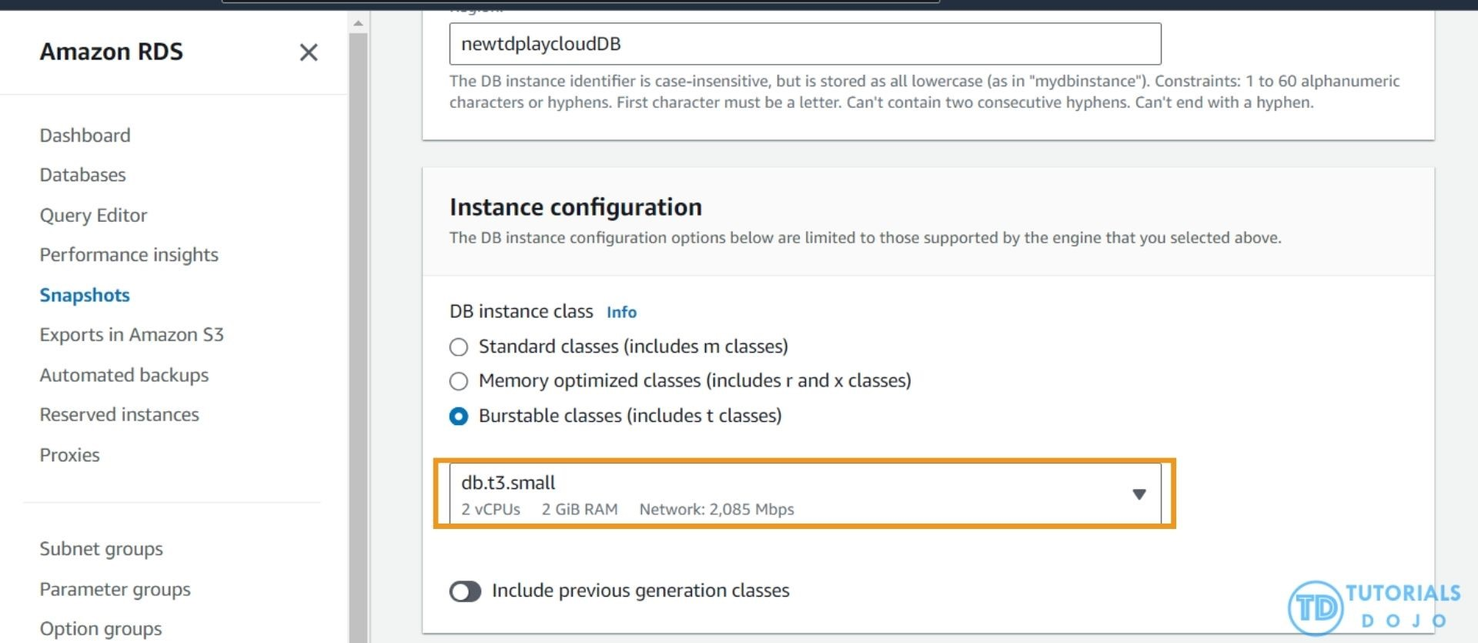
Task: Open Parameter groups in sidebar
Action: click(x=115, y=589)
